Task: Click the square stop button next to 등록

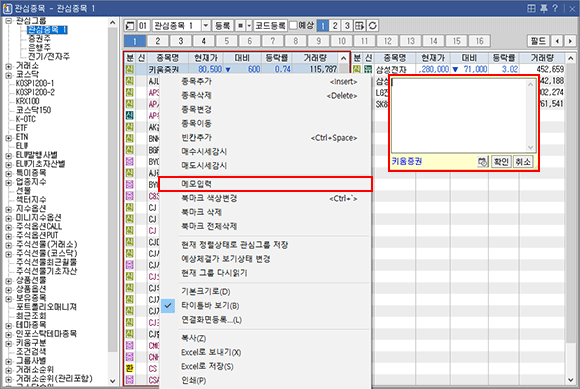Action: tap(240, 26)
